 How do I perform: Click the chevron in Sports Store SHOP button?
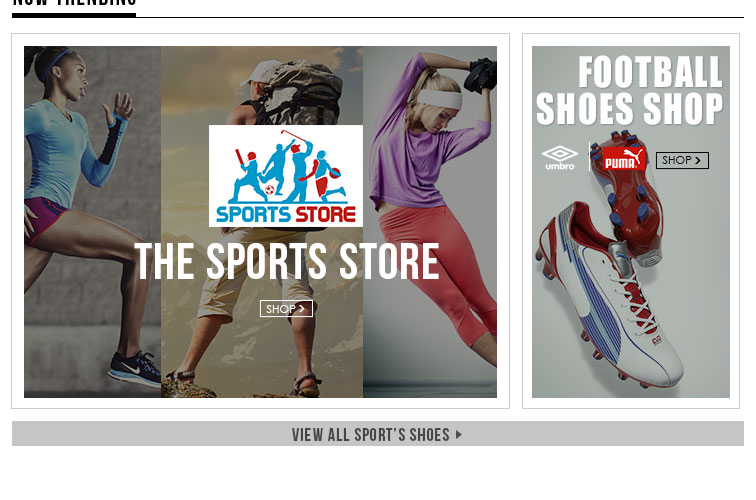point(302,309)
